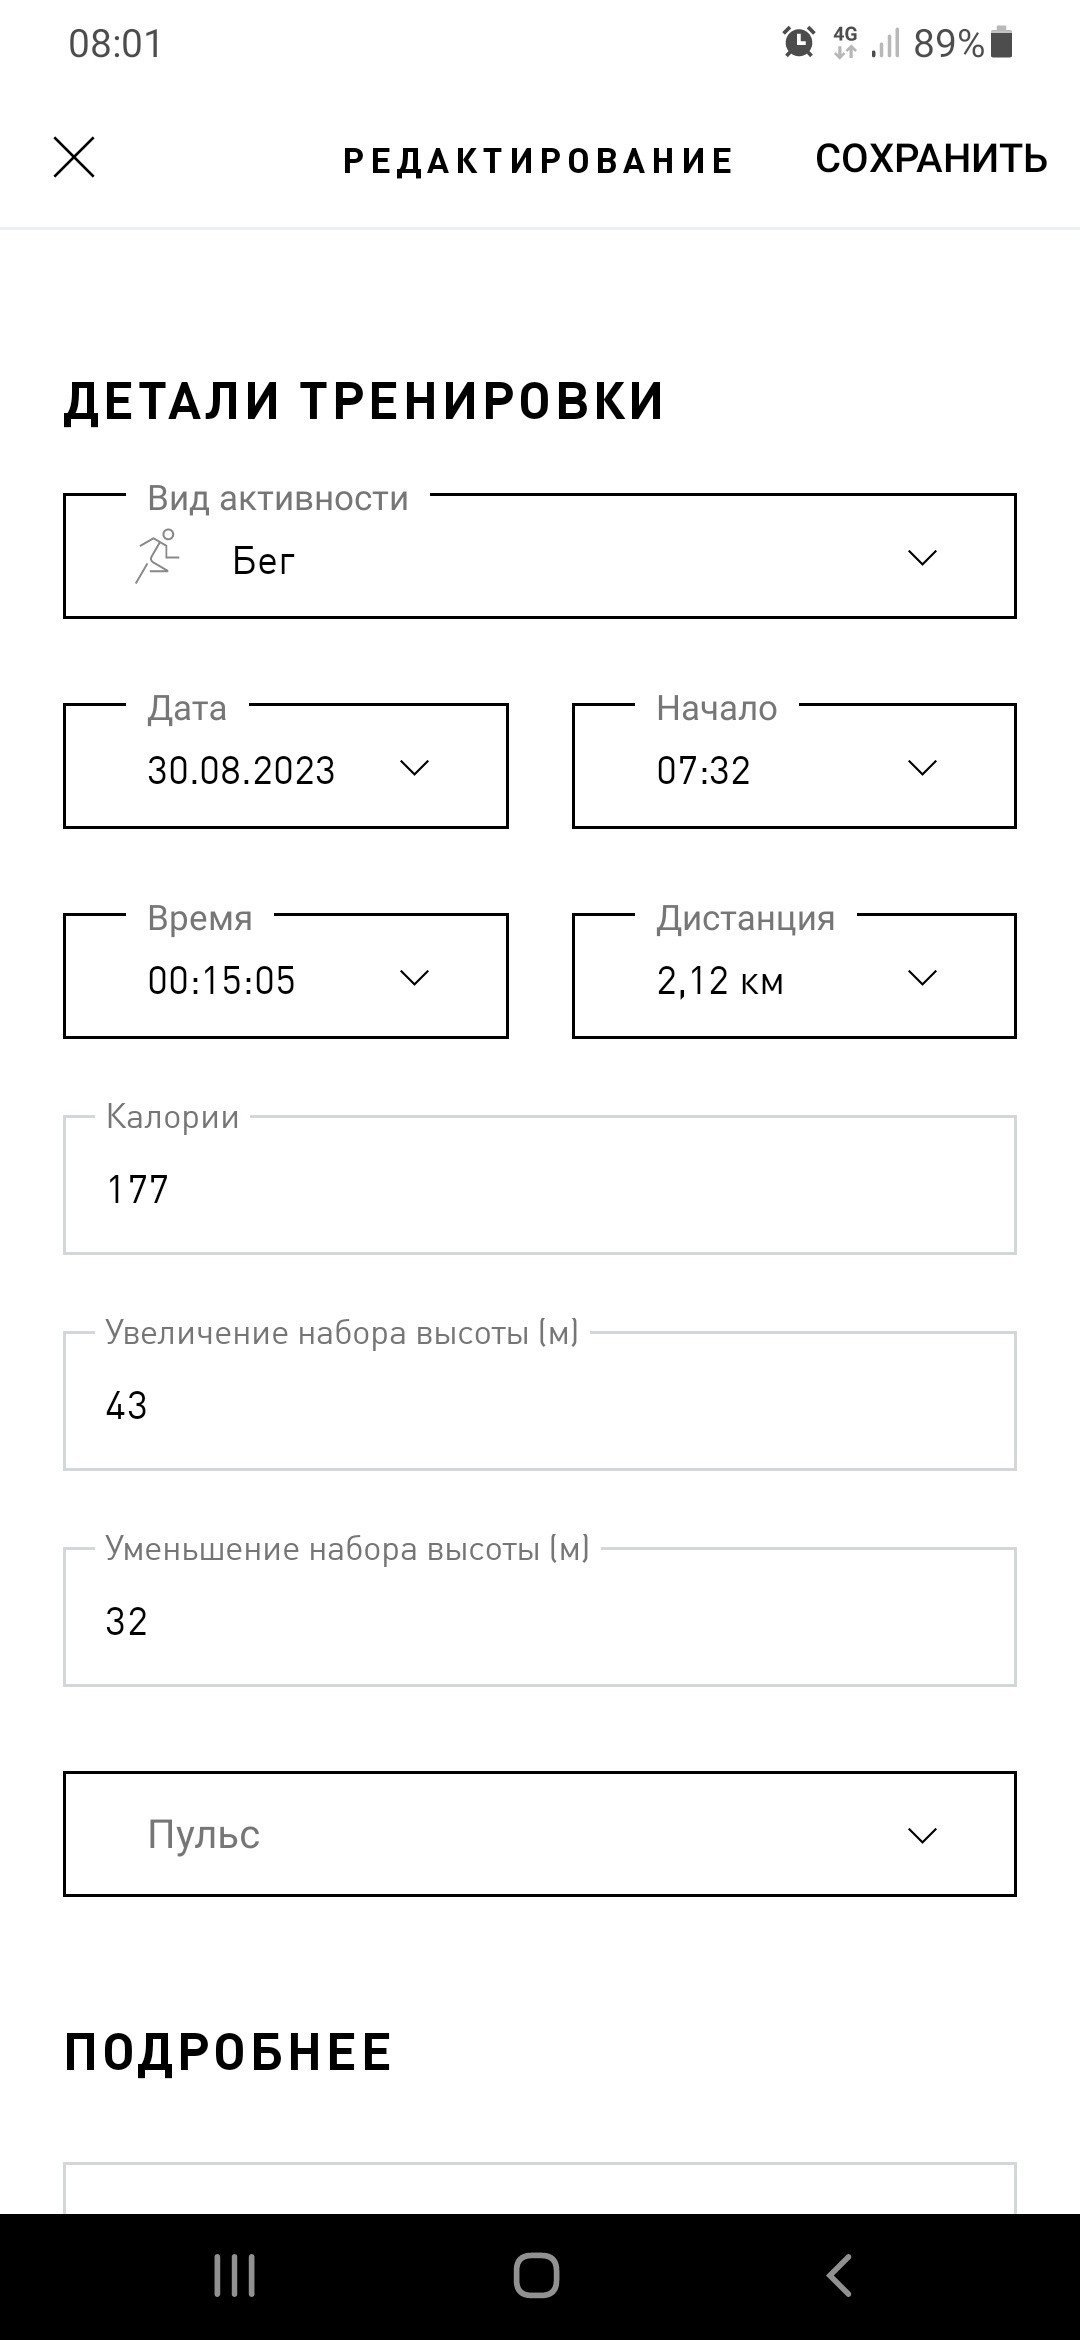Image resolution: width=1080 pixels, height=2340 pixels.
Task: Tap the battery status icon
Action: pos(1002,43)
